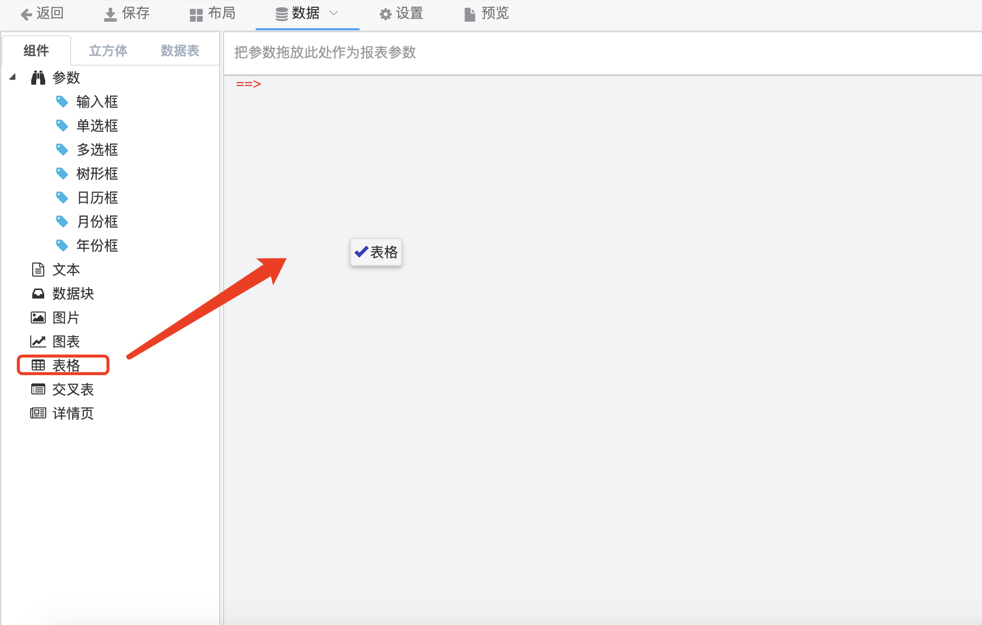Click the blue tag icon beside 输入框
This screenshot has height=625, width=982.
62,102
